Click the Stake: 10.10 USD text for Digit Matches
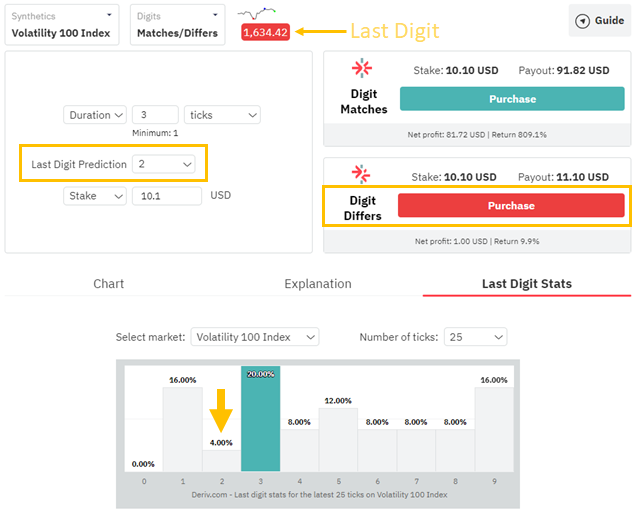The image size is (634, 513). point(456,71)
